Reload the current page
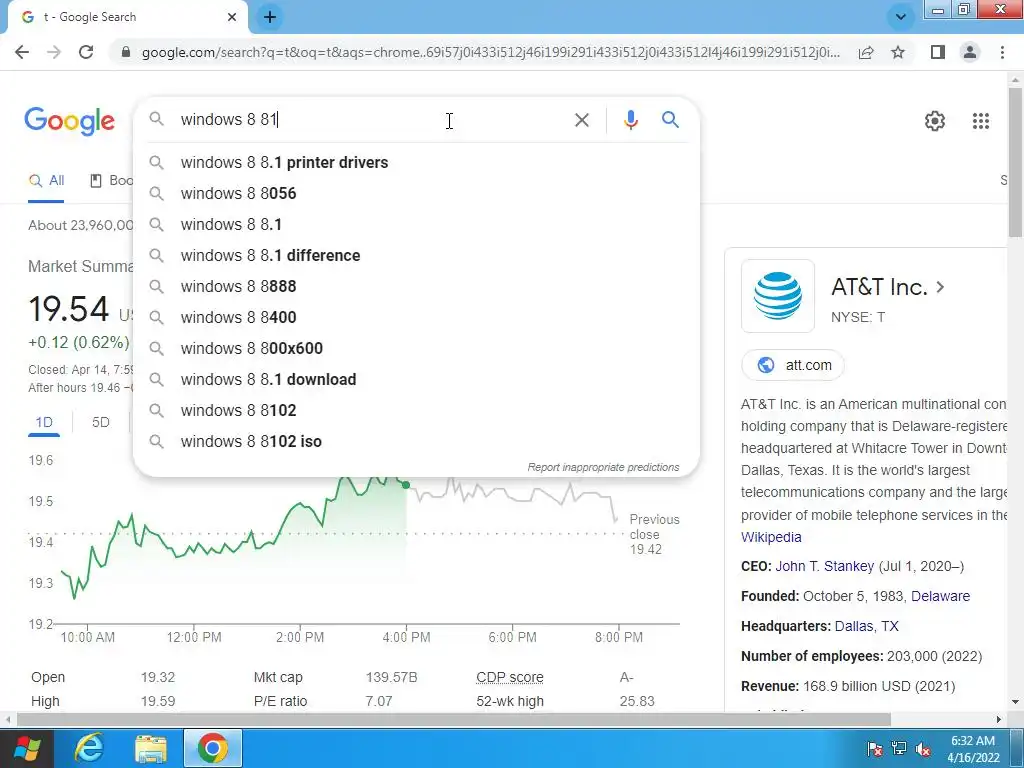Image resolution: width=1024 pixels, height=768 pixels. (86, 52)
